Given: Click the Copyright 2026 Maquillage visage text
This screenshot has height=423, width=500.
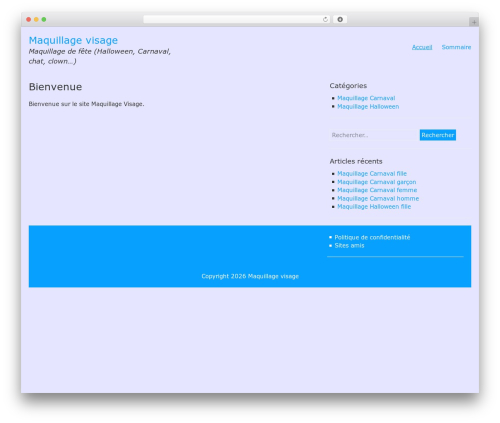Looking at the screenshot, I should click(250, 276).
